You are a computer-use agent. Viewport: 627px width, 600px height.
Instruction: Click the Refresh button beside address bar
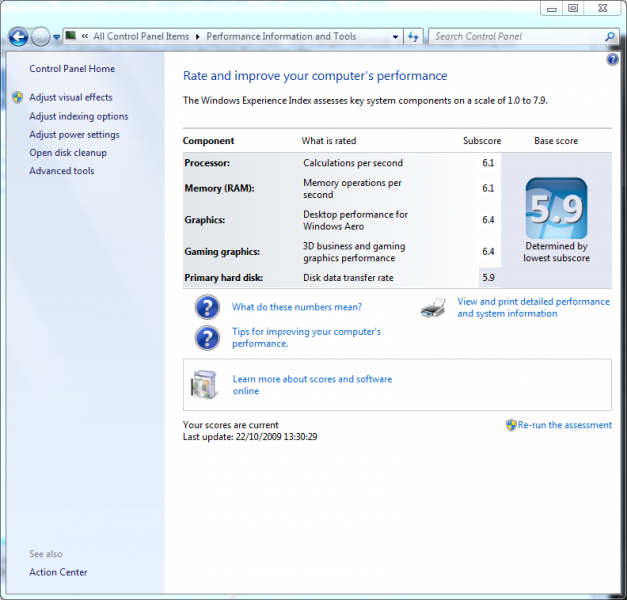click(x=413, y=37)
